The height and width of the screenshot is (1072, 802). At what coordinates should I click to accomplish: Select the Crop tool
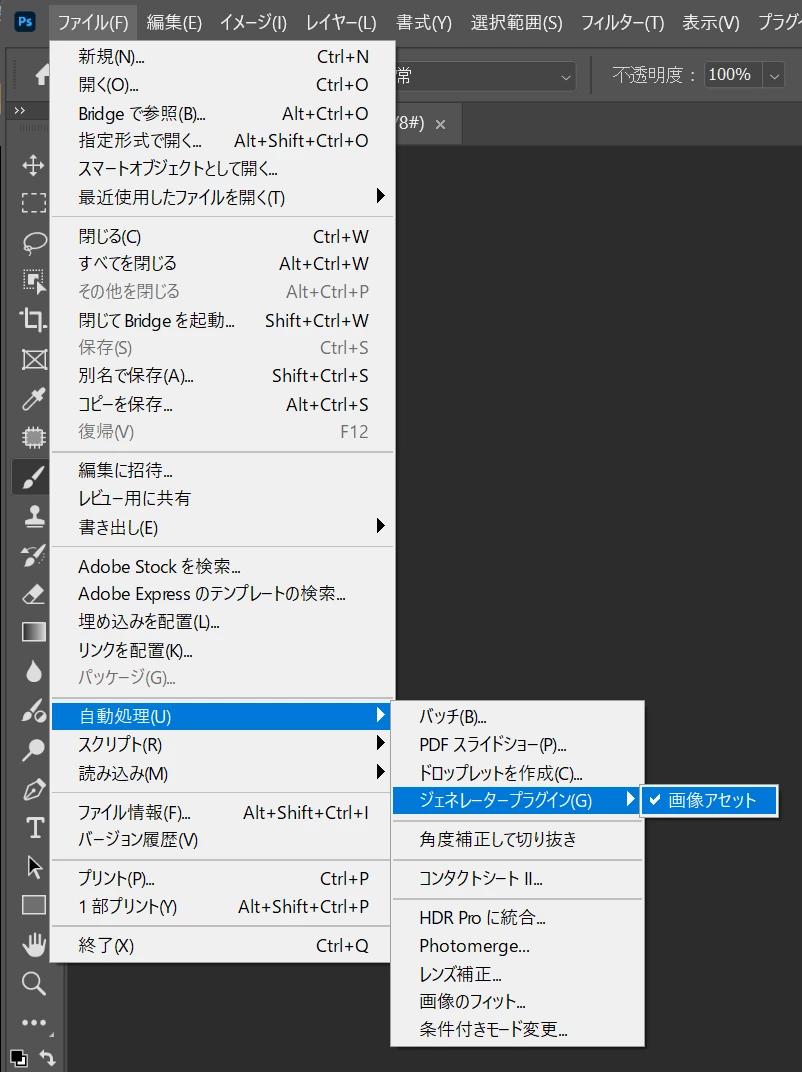(33, 320)
